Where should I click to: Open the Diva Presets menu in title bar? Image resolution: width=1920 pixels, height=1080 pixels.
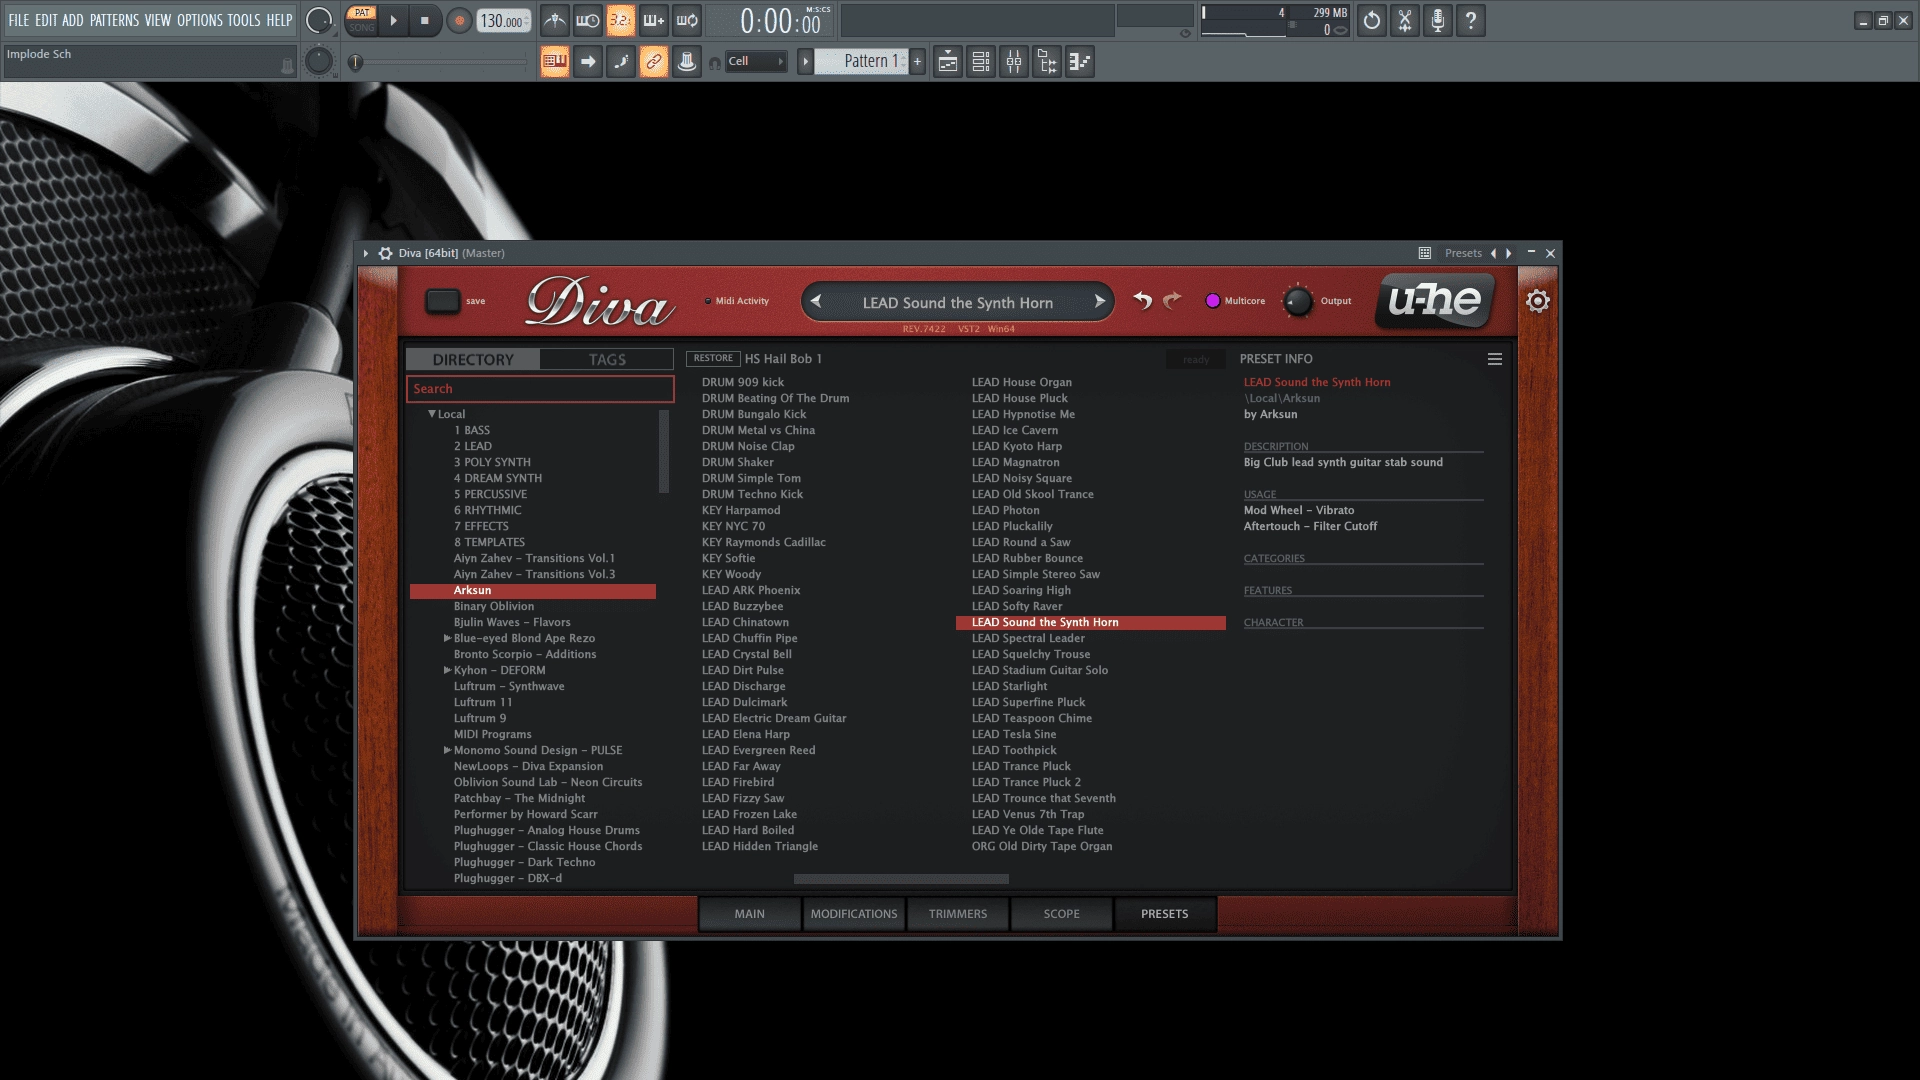click(x=1463, y=253)
